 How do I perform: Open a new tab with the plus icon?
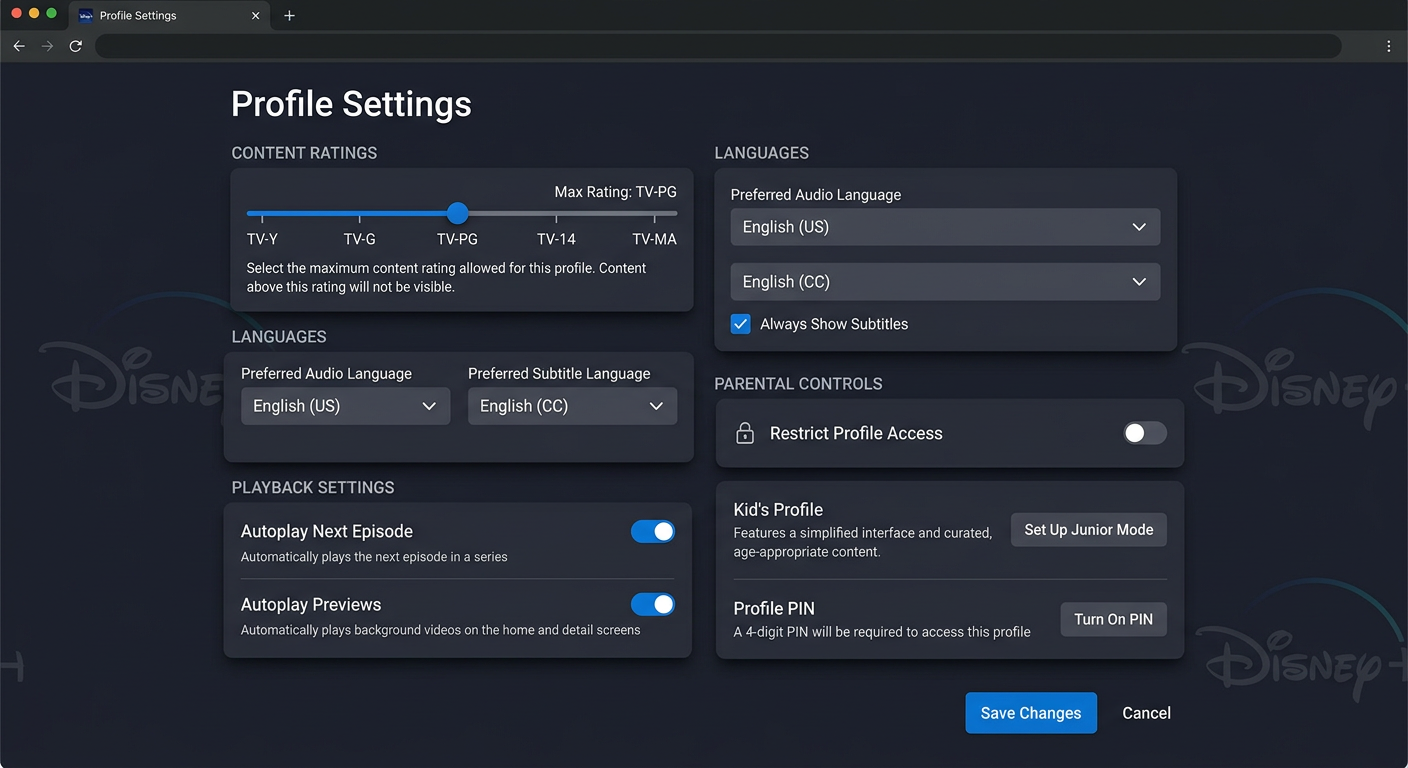289,15
